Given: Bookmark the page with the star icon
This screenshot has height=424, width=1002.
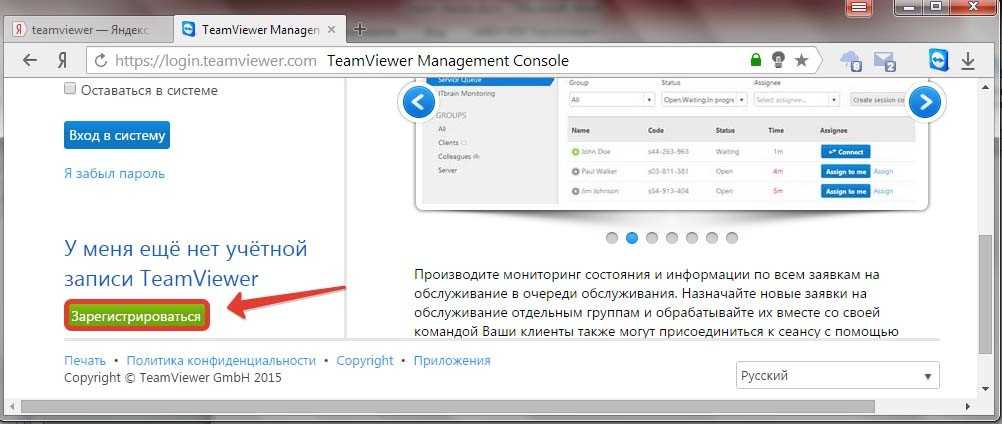Looking at the screenshot, I should point(801,61).
